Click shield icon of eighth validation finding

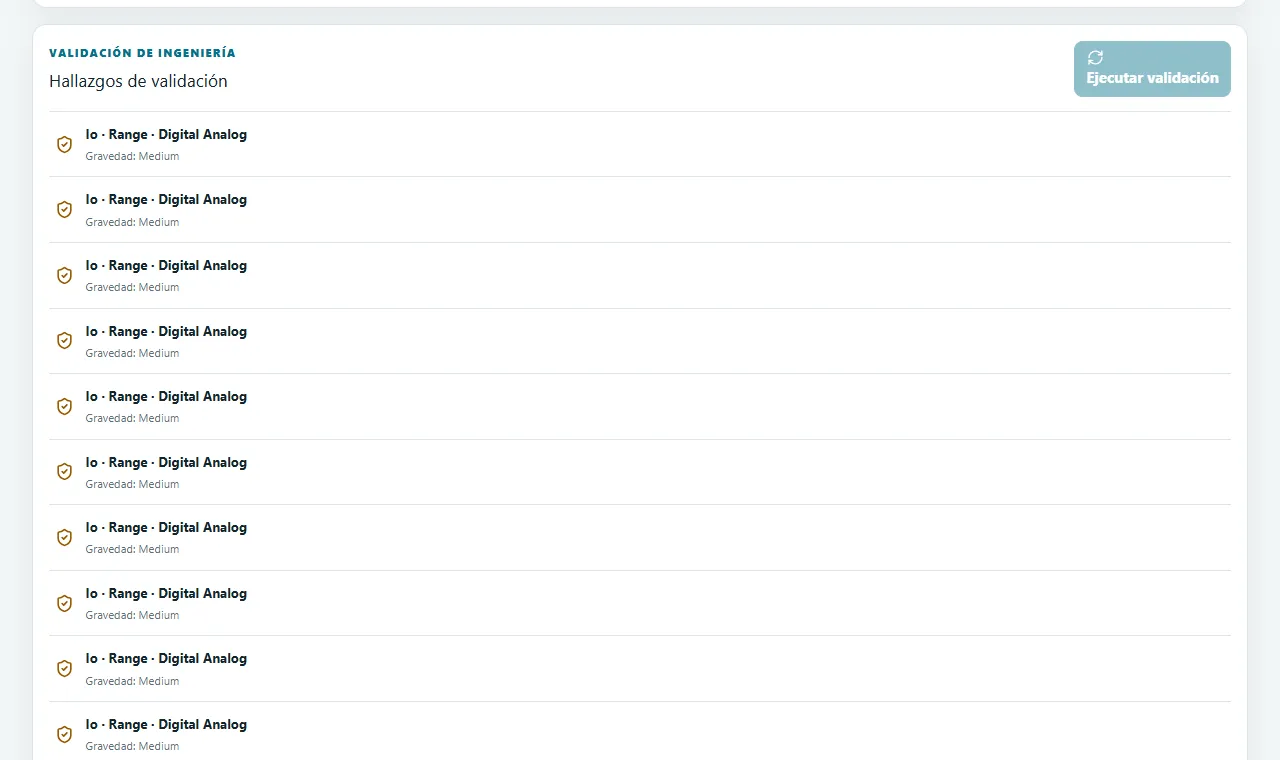[x=64, y=603]
